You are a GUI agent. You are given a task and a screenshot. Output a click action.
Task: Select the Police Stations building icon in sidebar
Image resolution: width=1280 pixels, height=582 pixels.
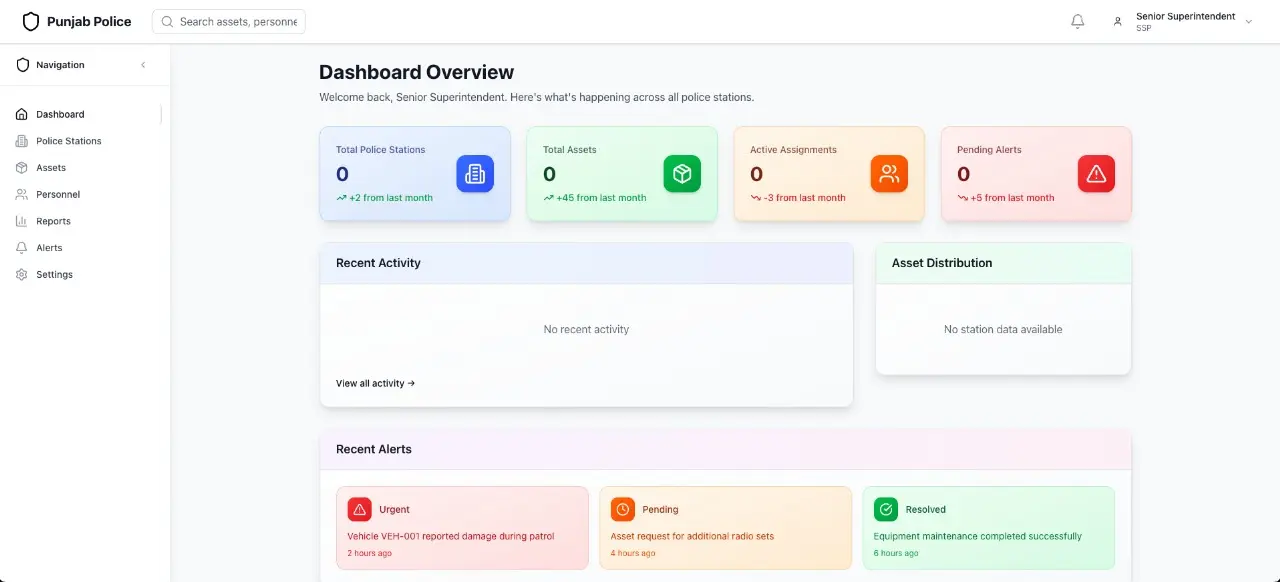(21, 141)
